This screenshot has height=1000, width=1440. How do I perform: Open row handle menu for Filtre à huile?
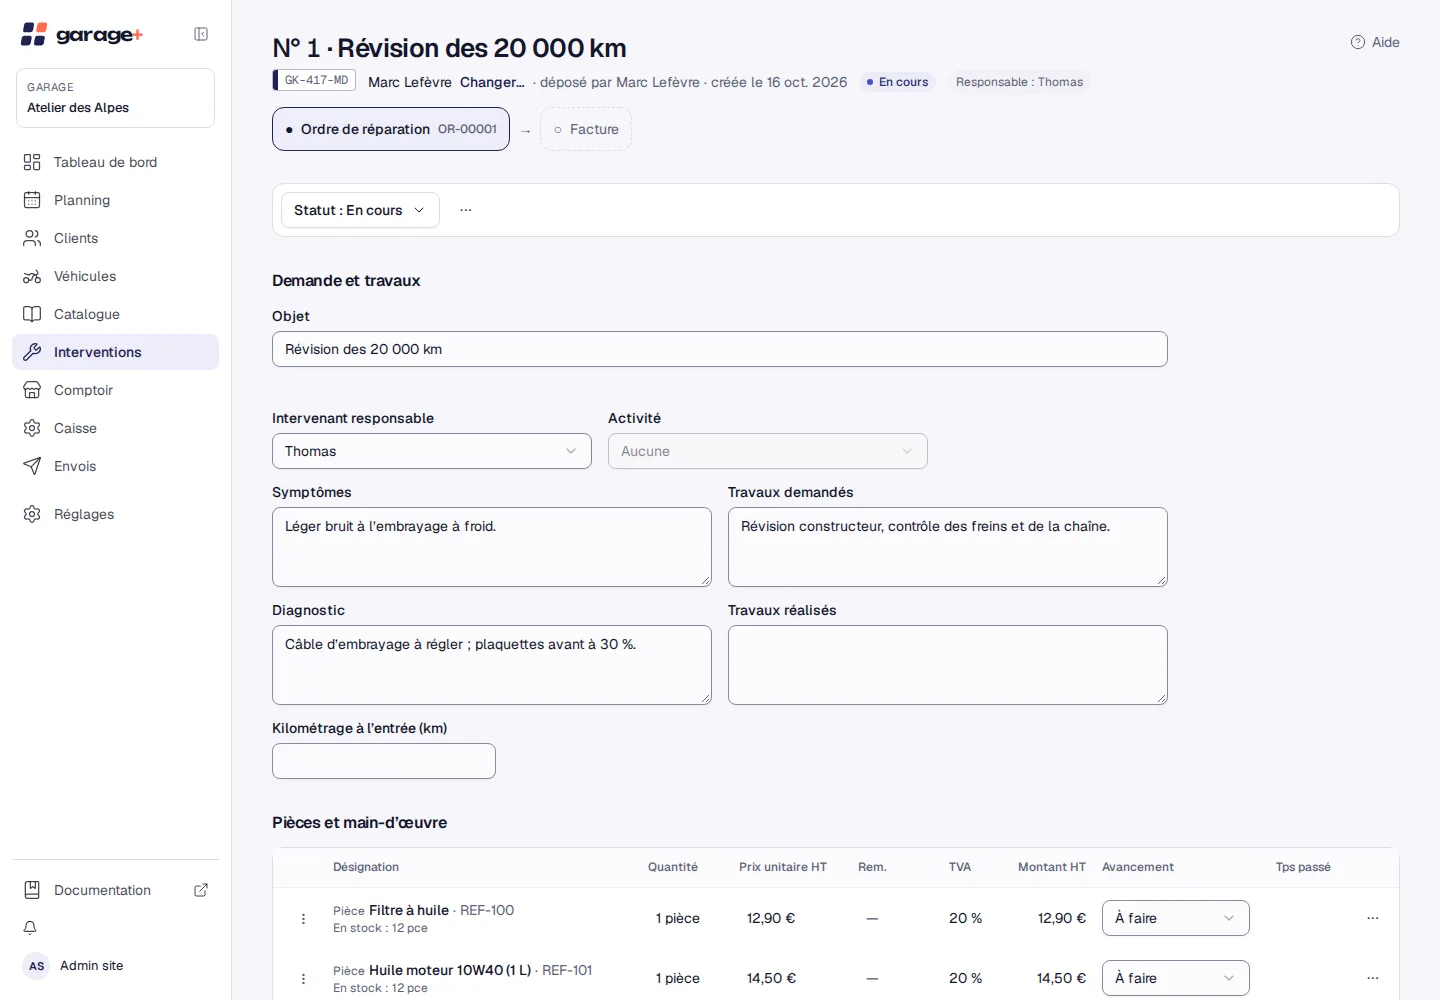pyautogui.click(x=303, y=918)
